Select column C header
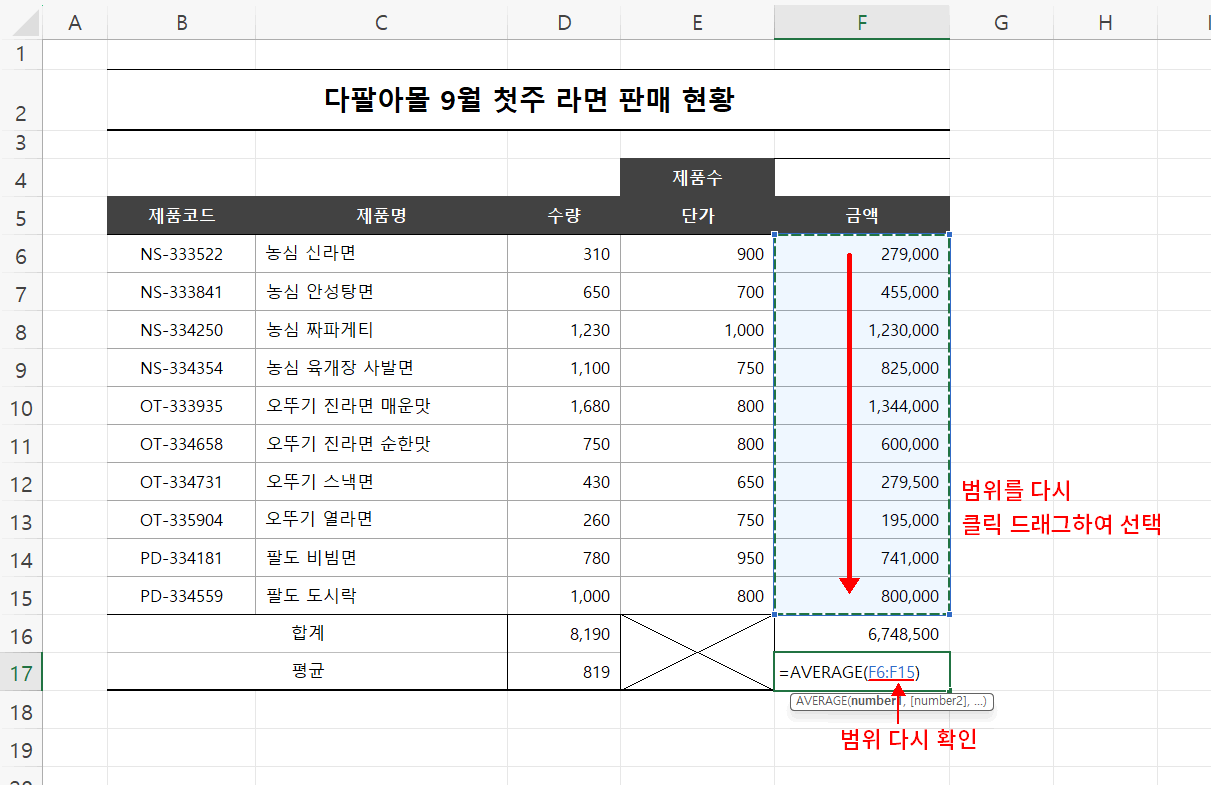The width and height of the screenshot is (1211, 785). pos(381,22)
